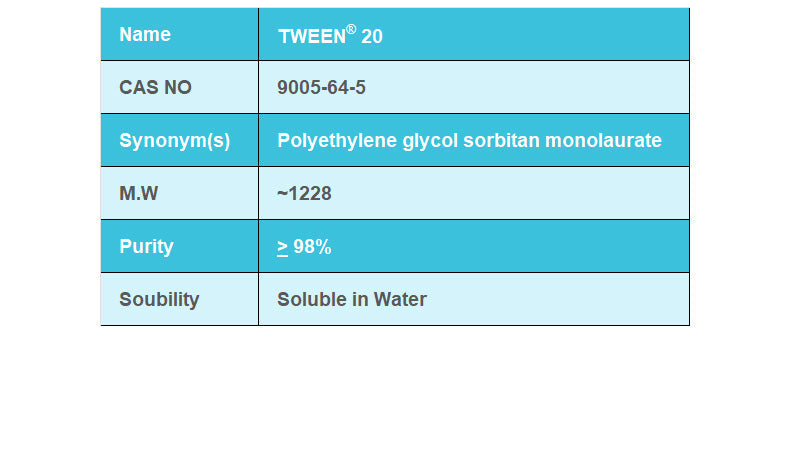800x450 pixels.
Task: Click the M.W row label
Action: coord(139,194)
